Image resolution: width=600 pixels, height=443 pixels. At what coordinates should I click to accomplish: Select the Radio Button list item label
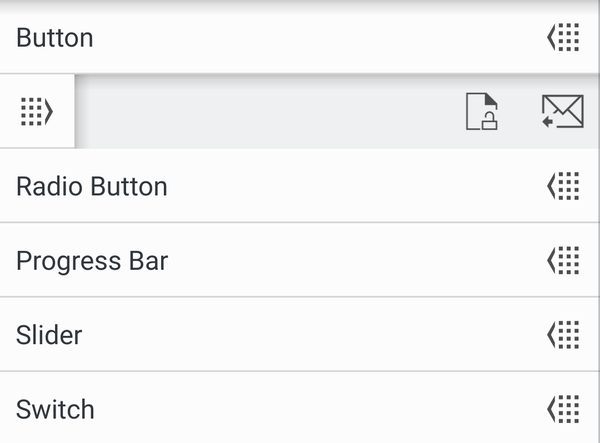pos(92,186)
